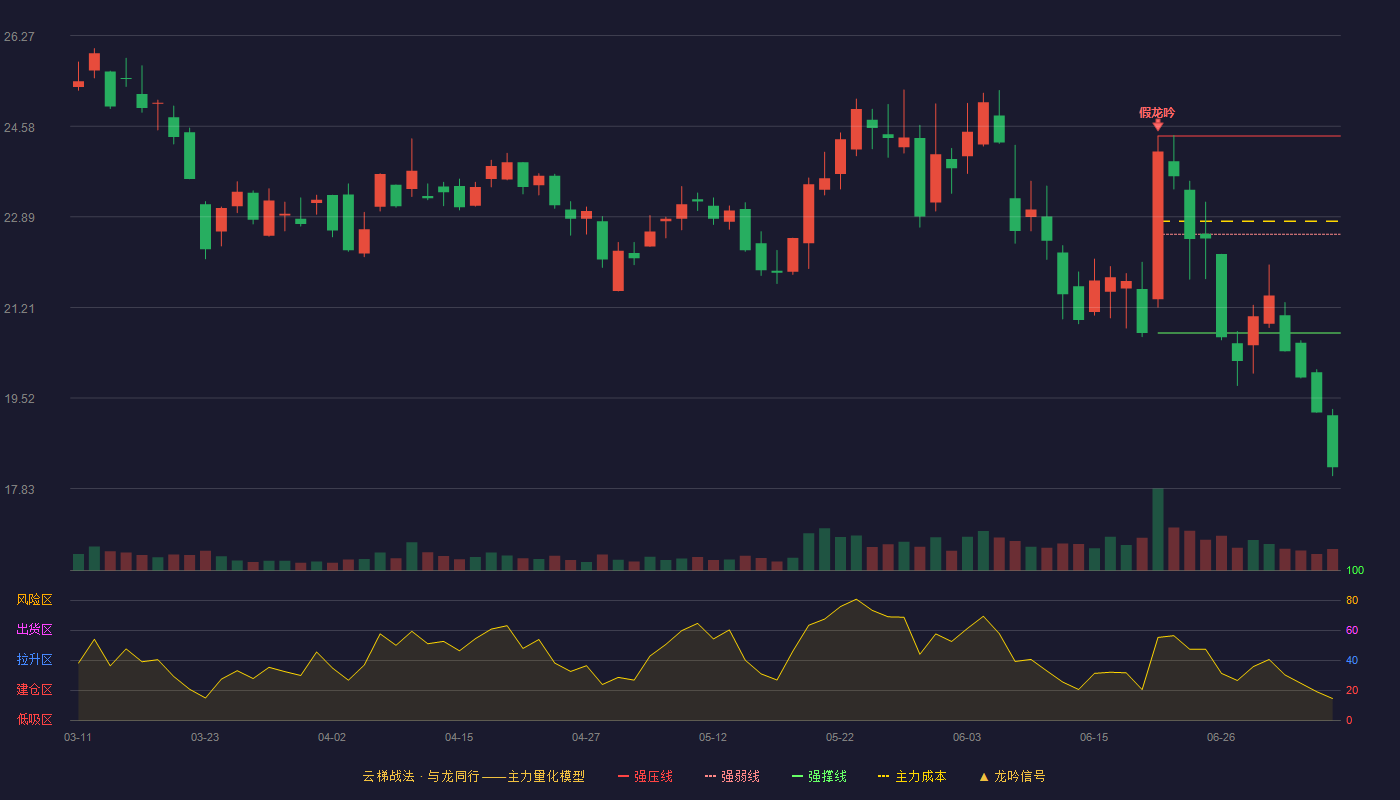Select the 拉升区 zone label
Viewport: 1400px width, 800px height.
[x=35, y=660]
